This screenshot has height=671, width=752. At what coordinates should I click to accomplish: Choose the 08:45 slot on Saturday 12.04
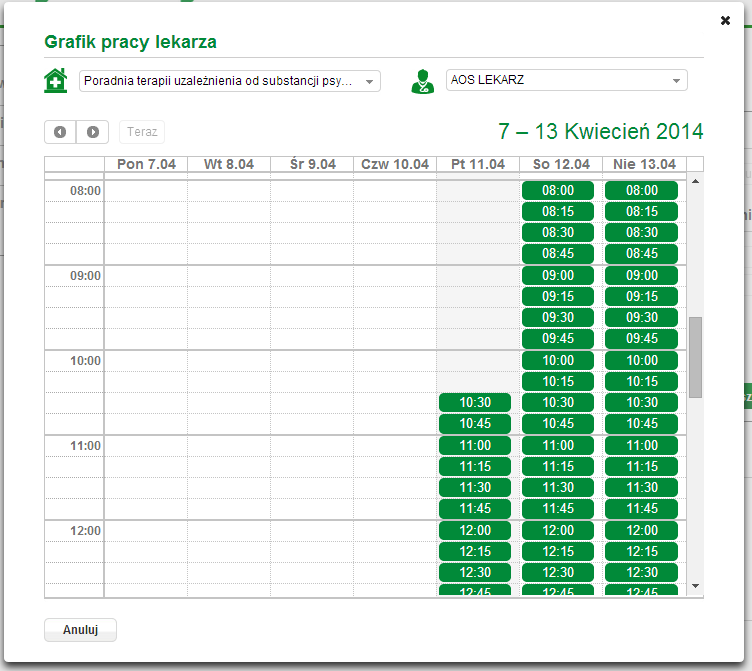[558, 254]
